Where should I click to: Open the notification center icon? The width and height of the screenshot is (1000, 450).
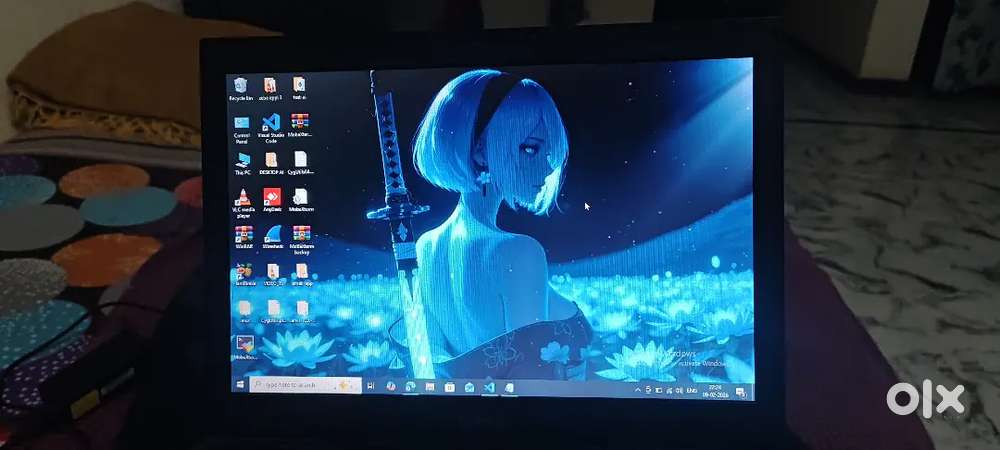739,389
